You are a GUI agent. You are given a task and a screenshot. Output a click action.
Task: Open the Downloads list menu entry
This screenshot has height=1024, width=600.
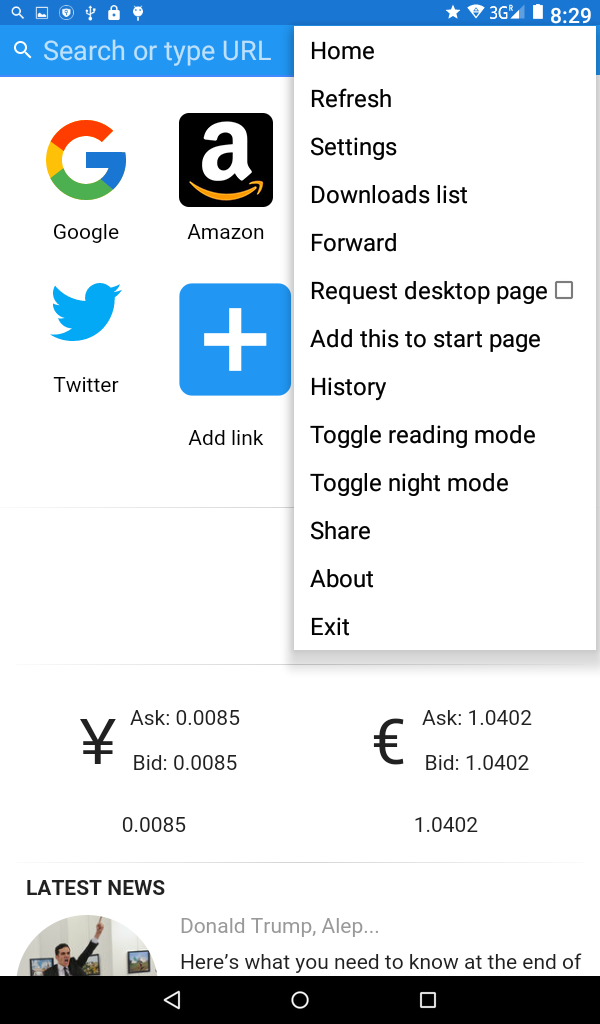click(389, 195)
